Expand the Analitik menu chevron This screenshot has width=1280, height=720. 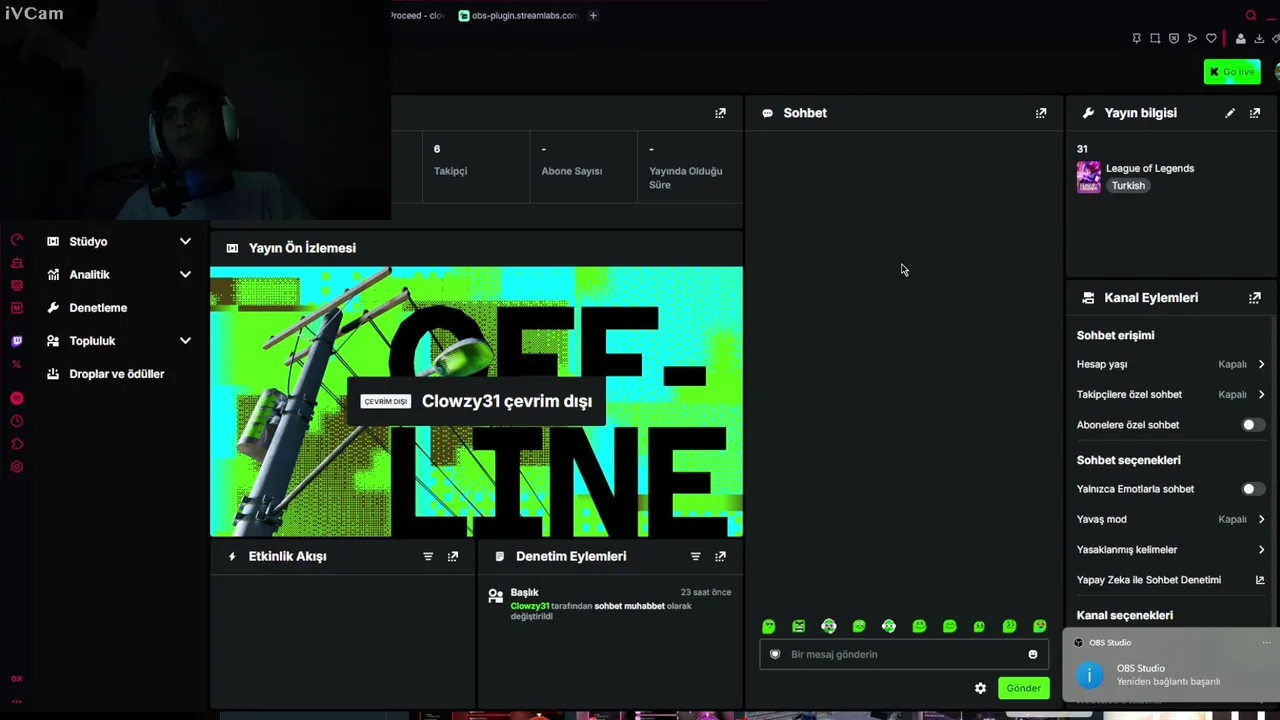coord(185,274)
